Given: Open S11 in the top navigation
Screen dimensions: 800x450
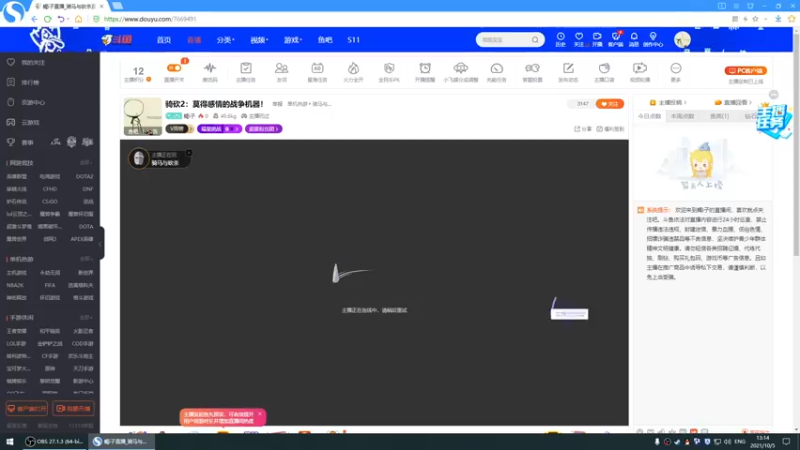Looking at the screenshot, I should pyautogui.click(x=354, y=40).
